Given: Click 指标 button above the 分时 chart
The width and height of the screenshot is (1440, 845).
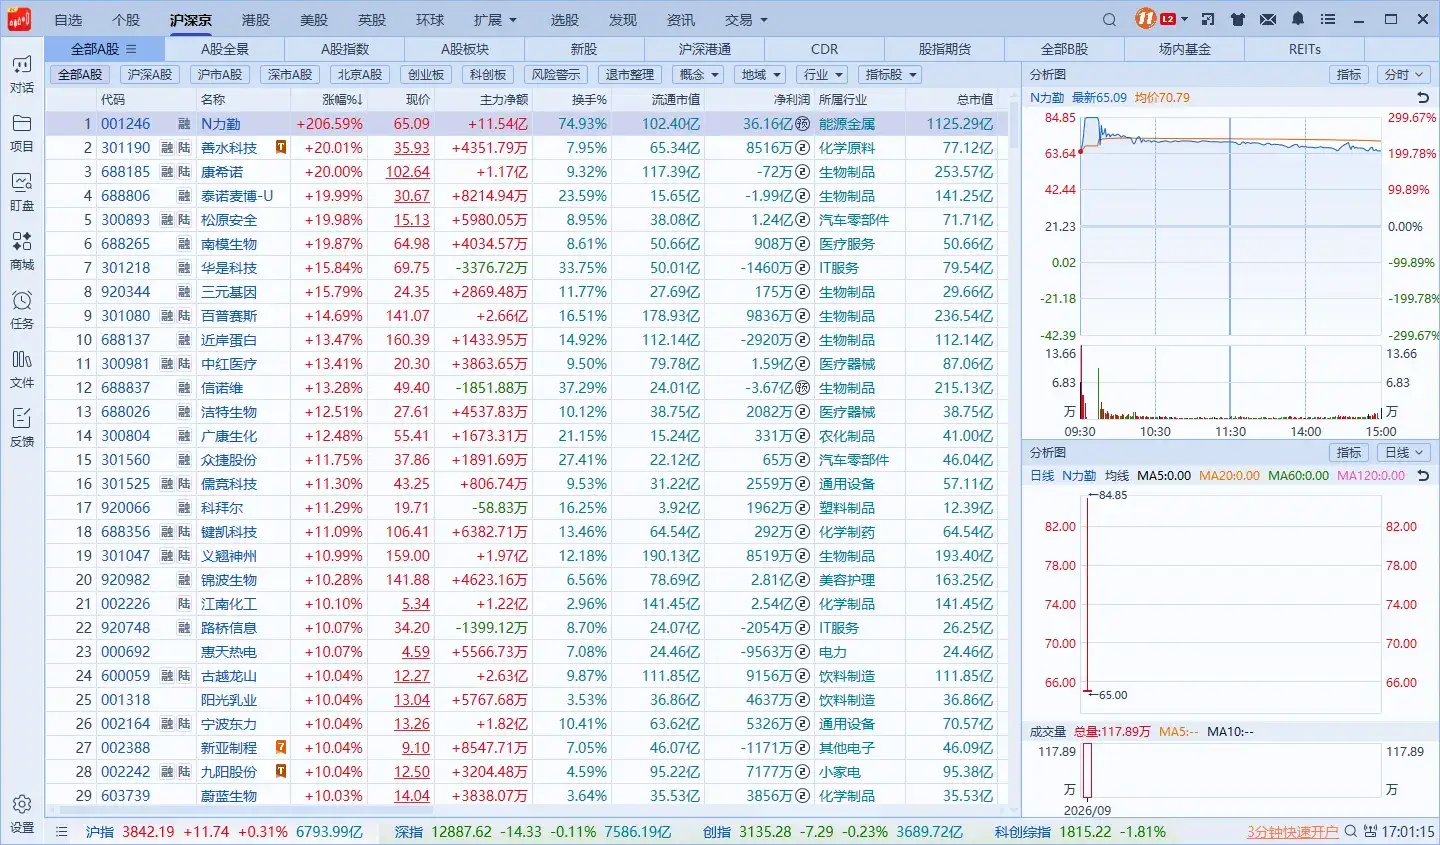Looking at the screenshot, I should [1349, 74].
